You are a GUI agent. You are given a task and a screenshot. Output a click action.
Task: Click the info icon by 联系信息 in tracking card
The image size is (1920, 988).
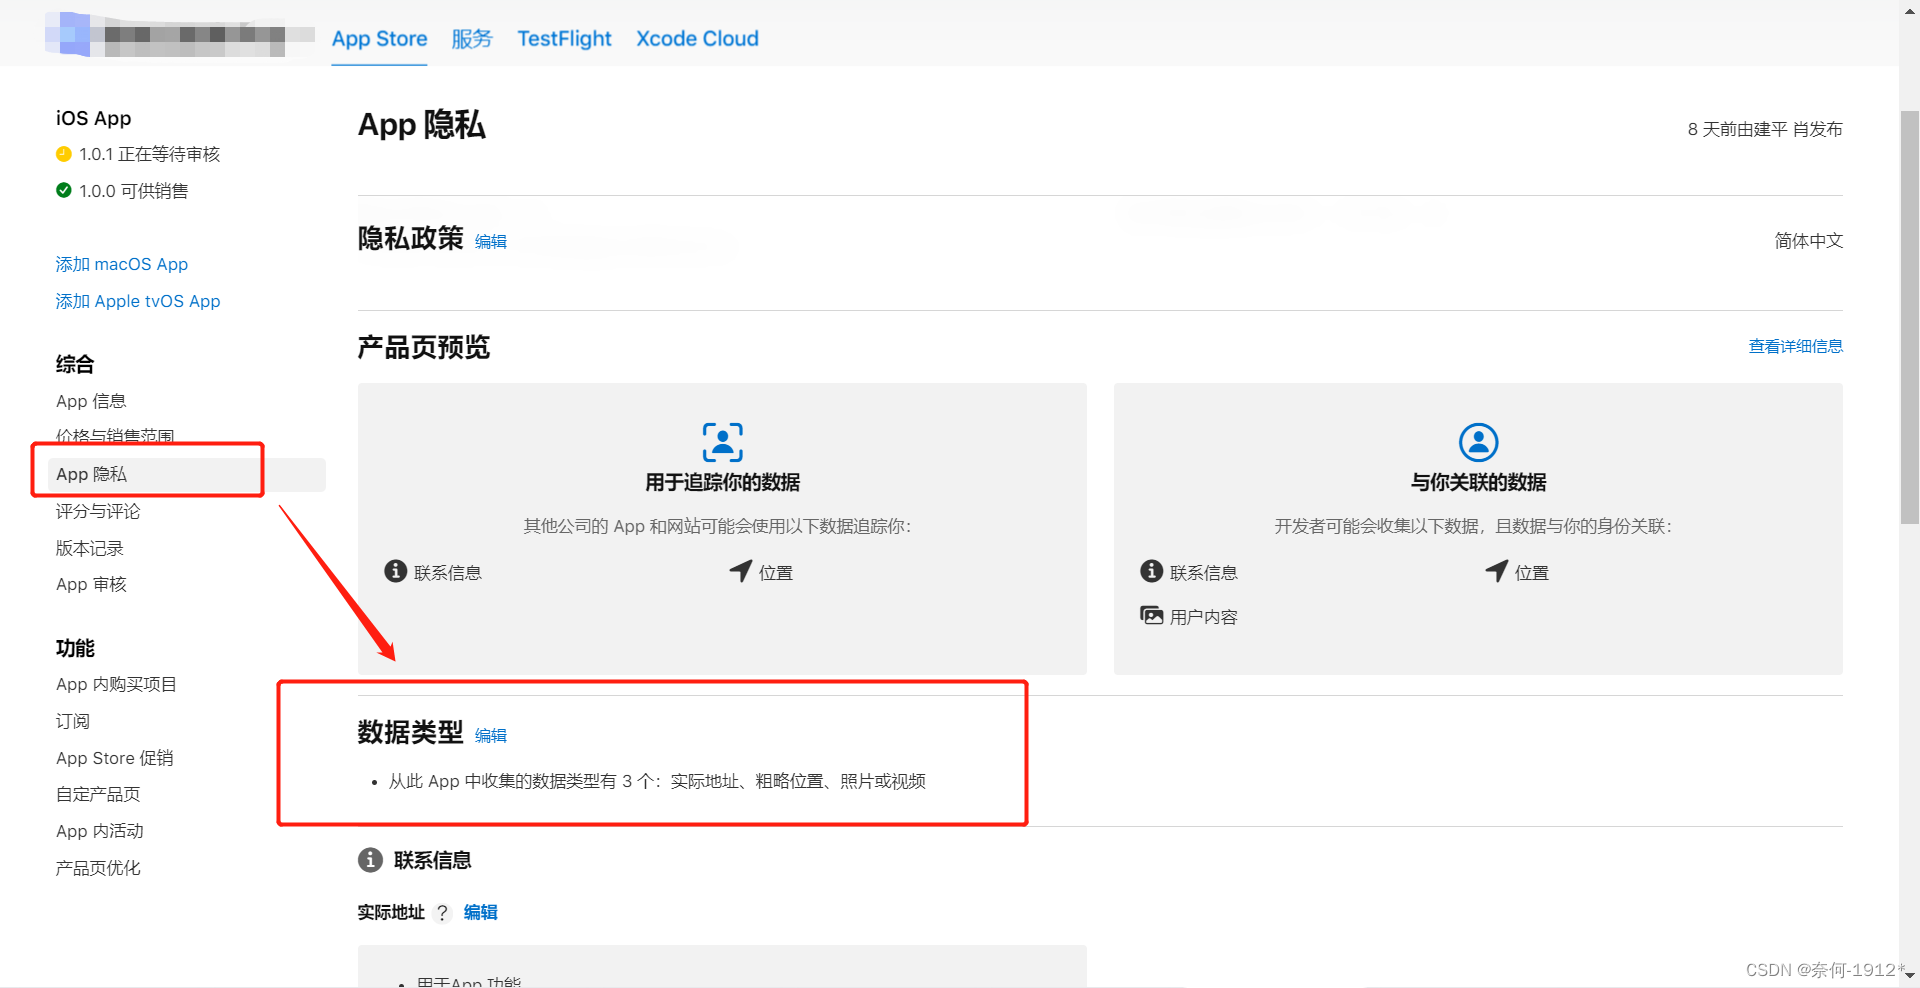(x=396, y=571)
